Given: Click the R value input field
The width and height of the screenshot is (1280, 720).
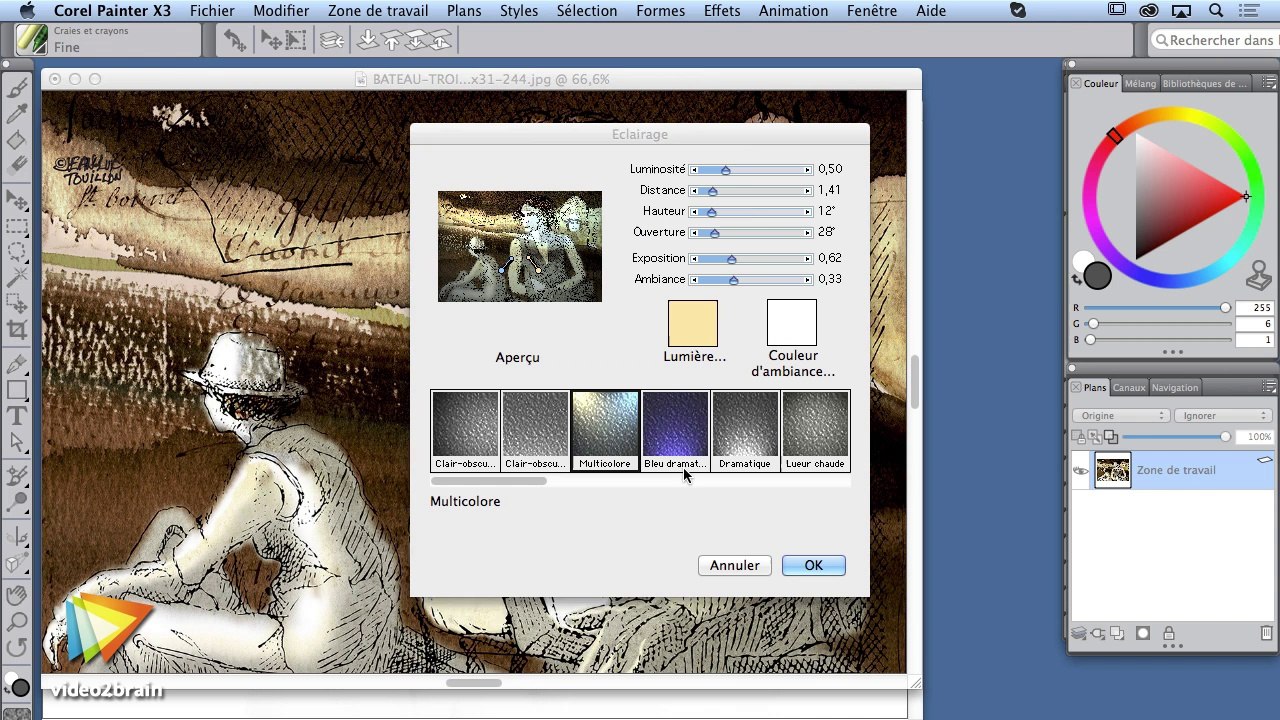Looking at the screenshot, I should pyautogui.click(x=1254, y=308).
